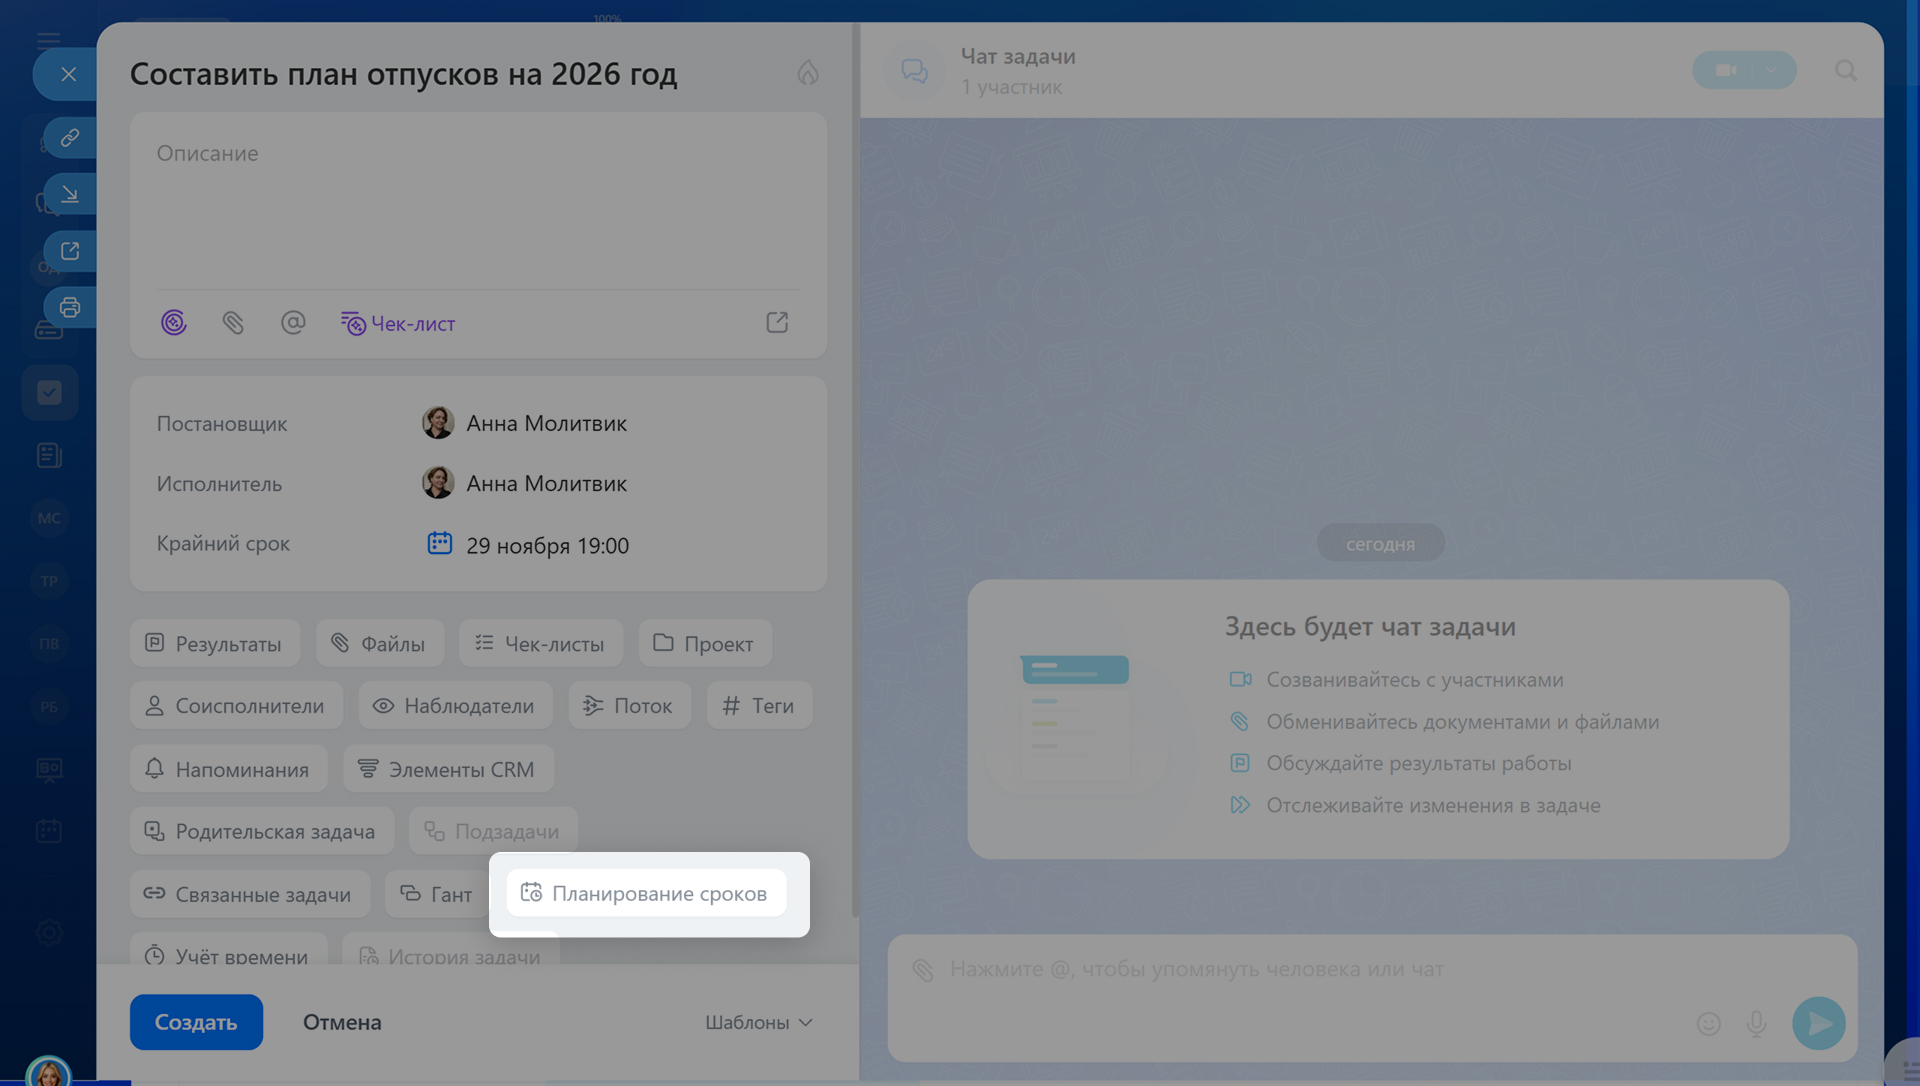Select the Наблюдатели chip

pyautogui.click(x=455, y=706)
